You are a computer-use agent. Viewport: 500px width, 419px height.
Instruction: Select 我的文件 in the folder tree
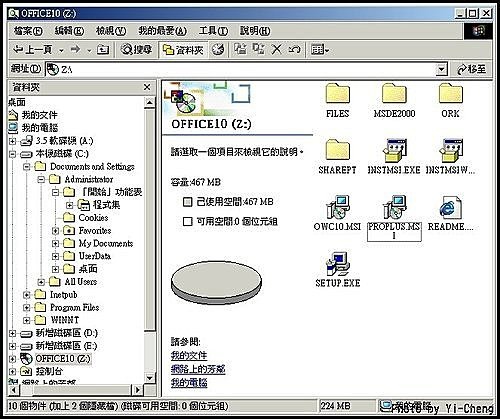tap(39, 115)
